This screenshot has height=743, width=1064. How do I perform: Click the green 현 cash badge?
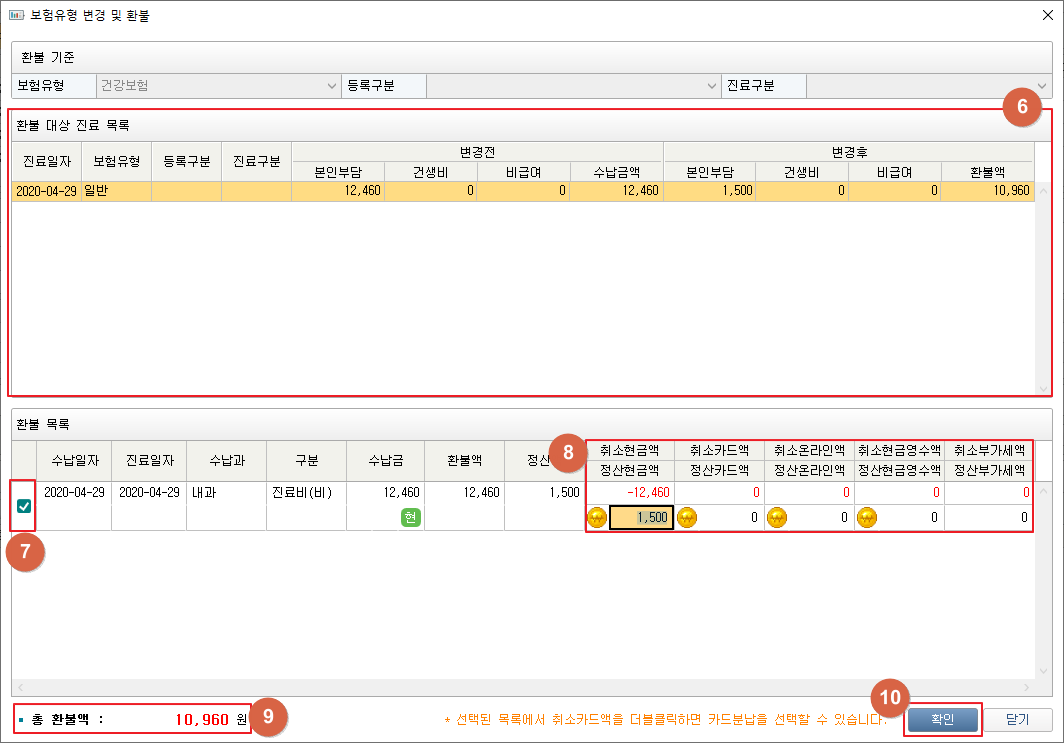click(x=410, y=517)
